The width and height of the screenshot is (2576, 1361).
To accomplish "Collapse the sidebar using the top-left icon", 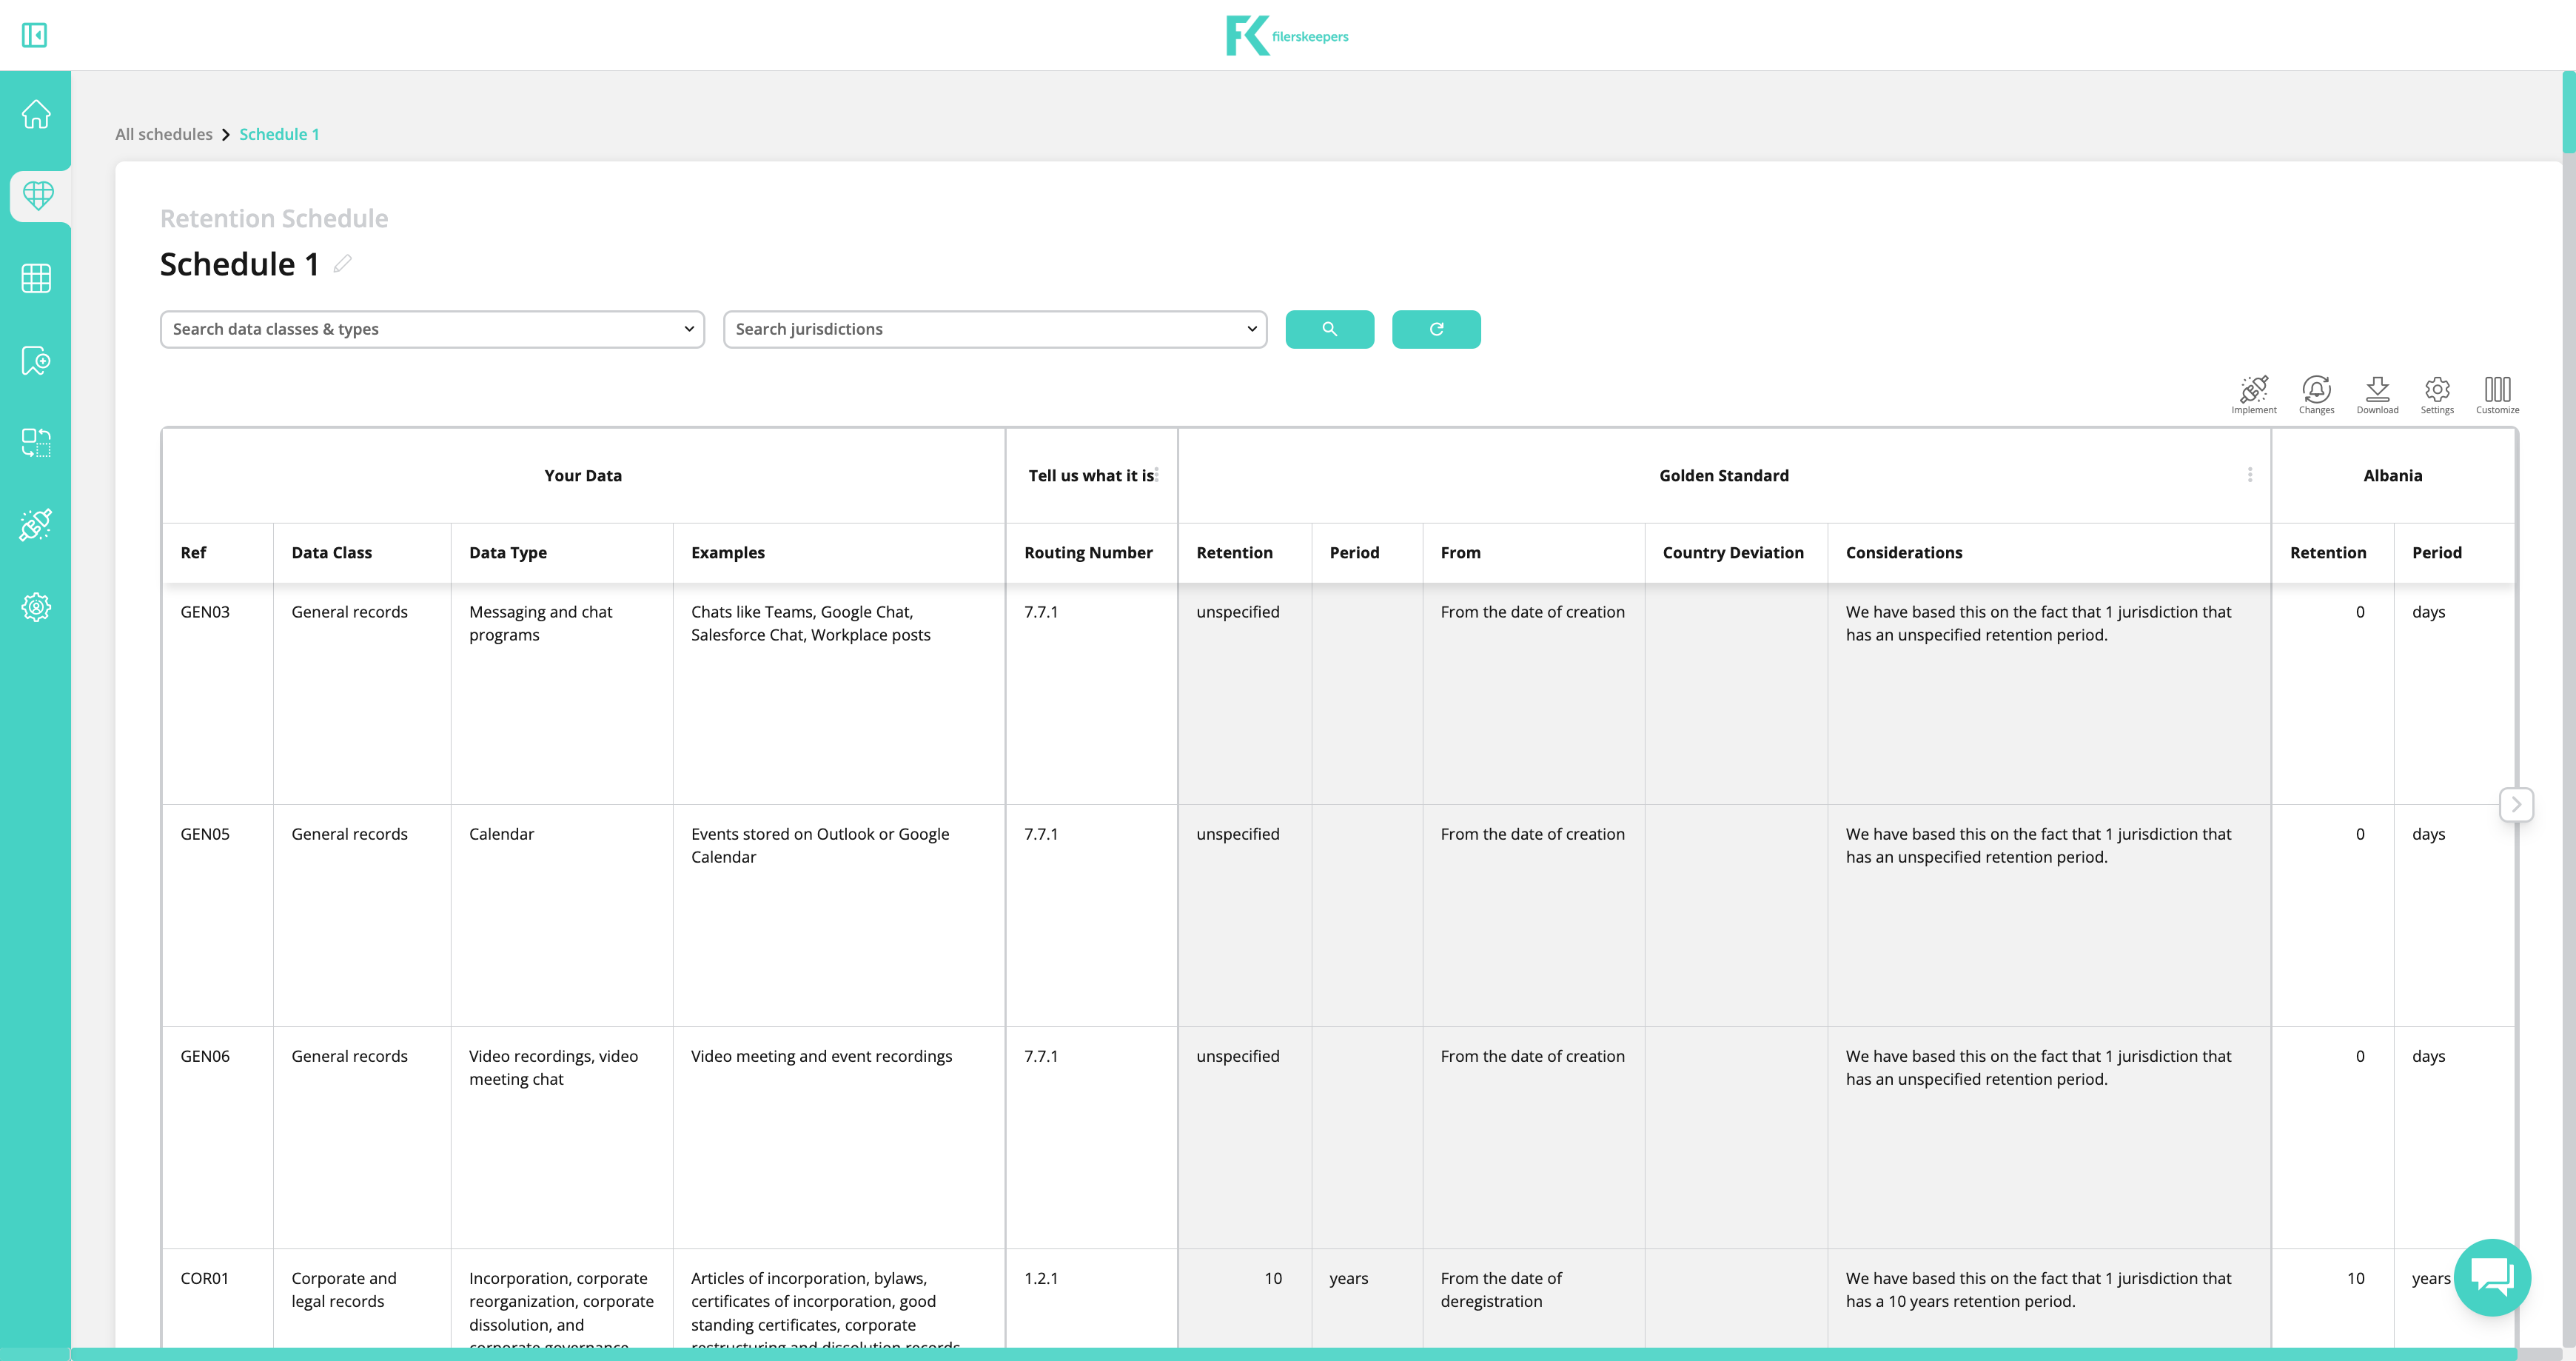I will coord(35,35).
